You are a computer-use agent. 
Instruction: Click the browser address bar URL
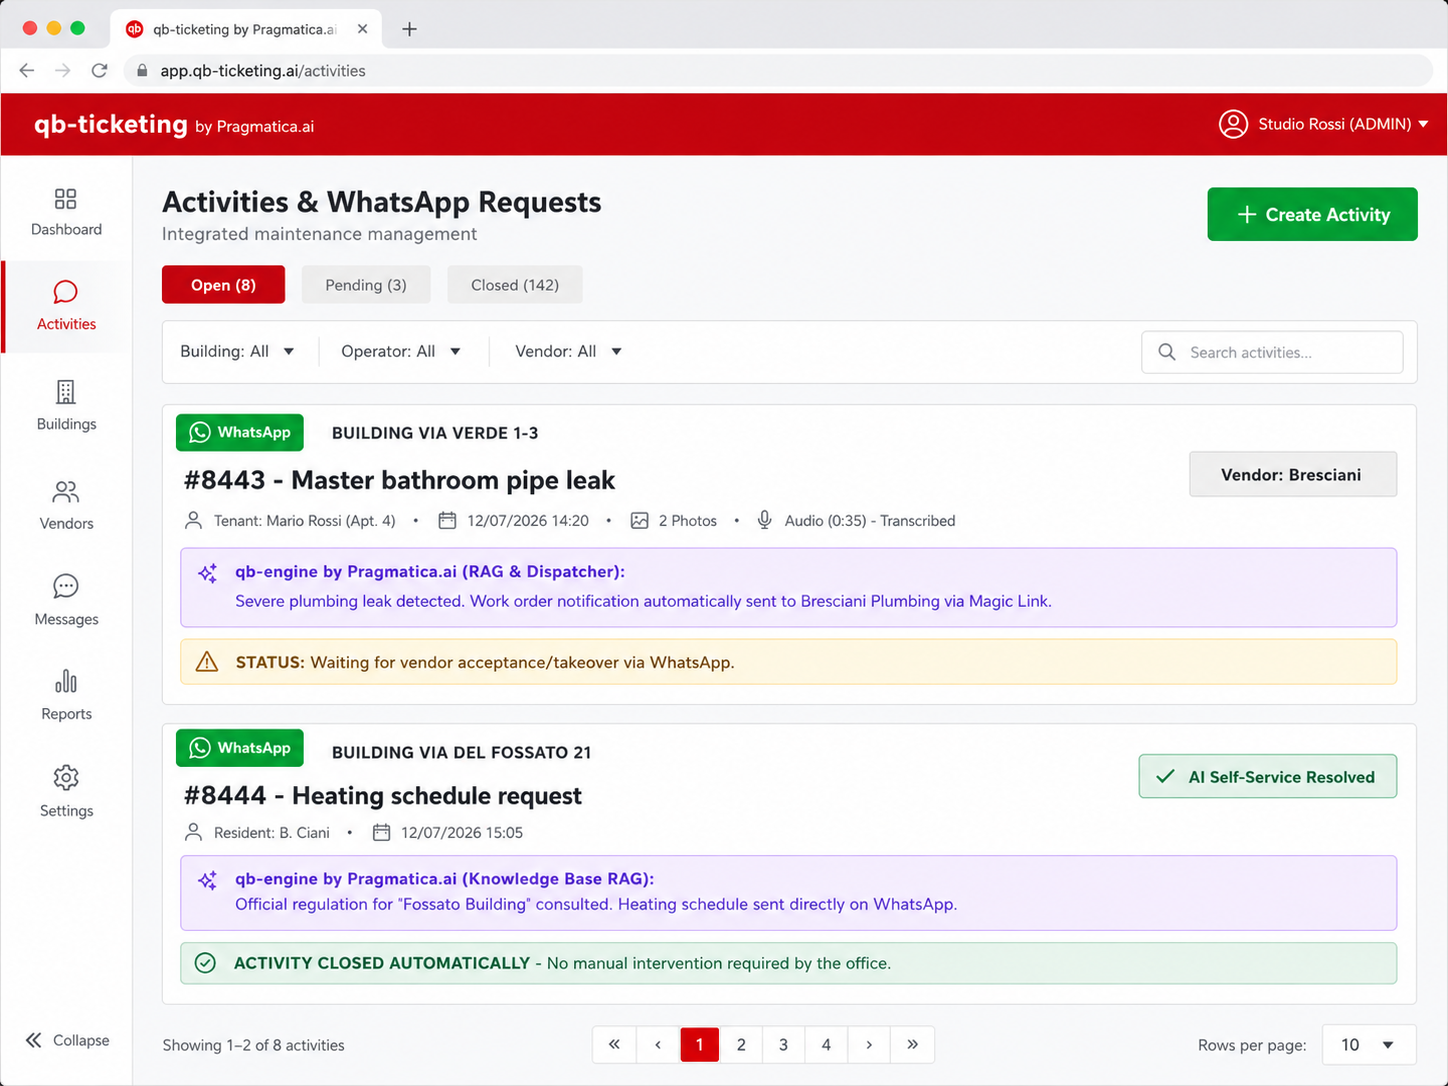click(x=263, y=71)
